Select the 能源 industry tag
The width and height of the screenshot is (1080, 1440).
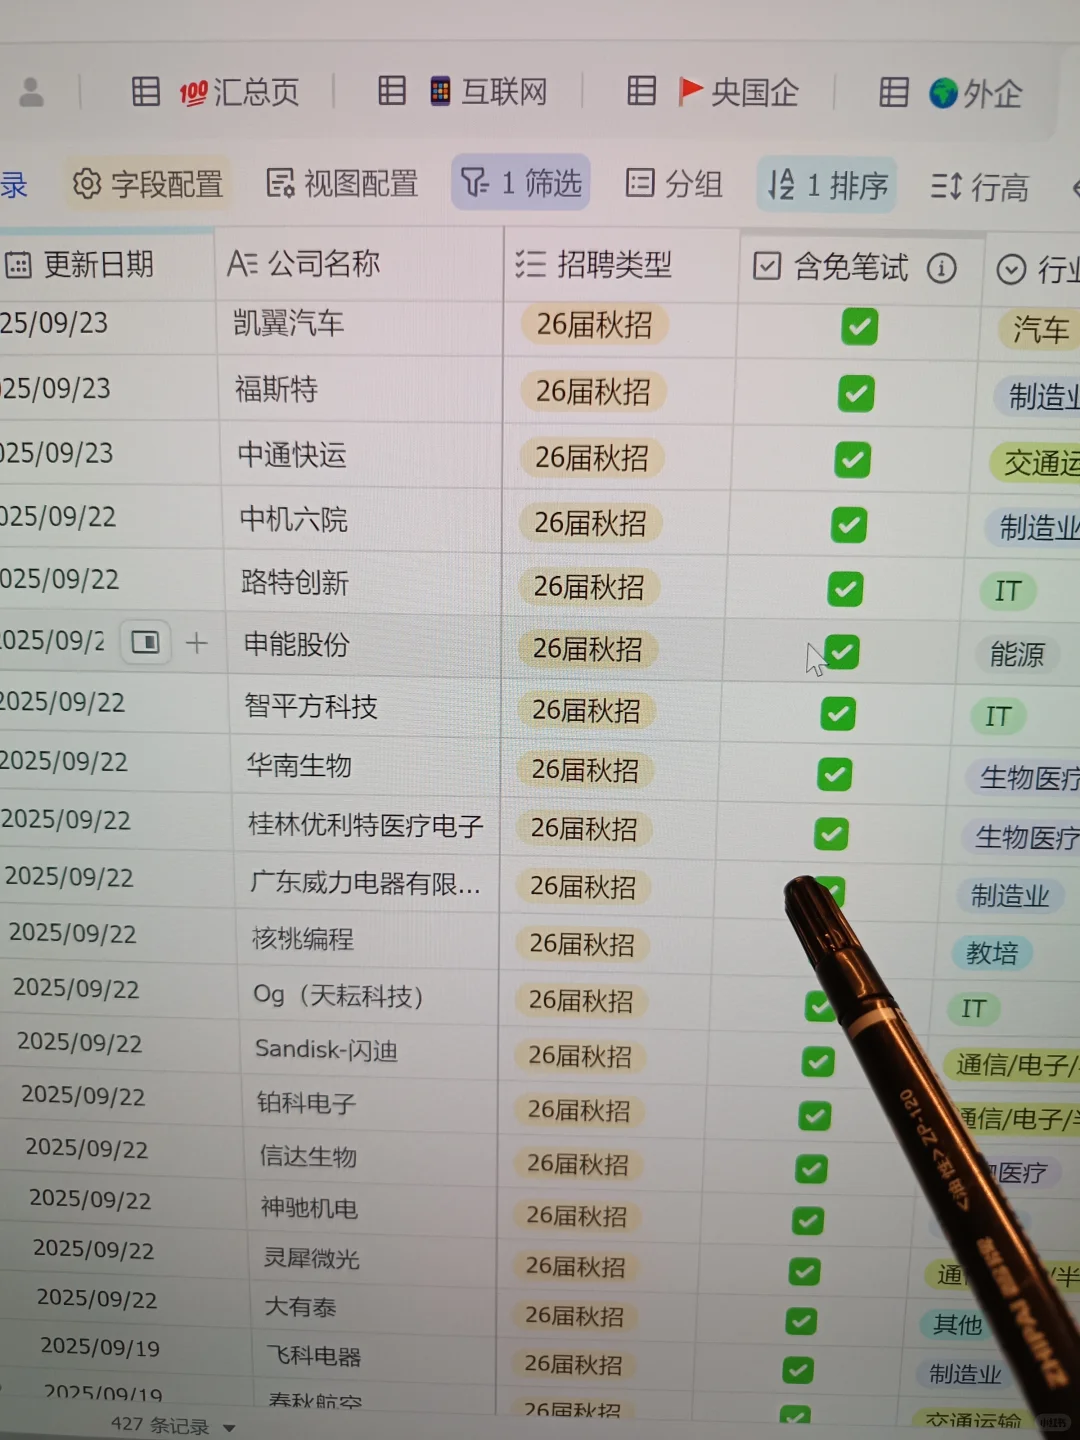click(x=1016, y=655)
